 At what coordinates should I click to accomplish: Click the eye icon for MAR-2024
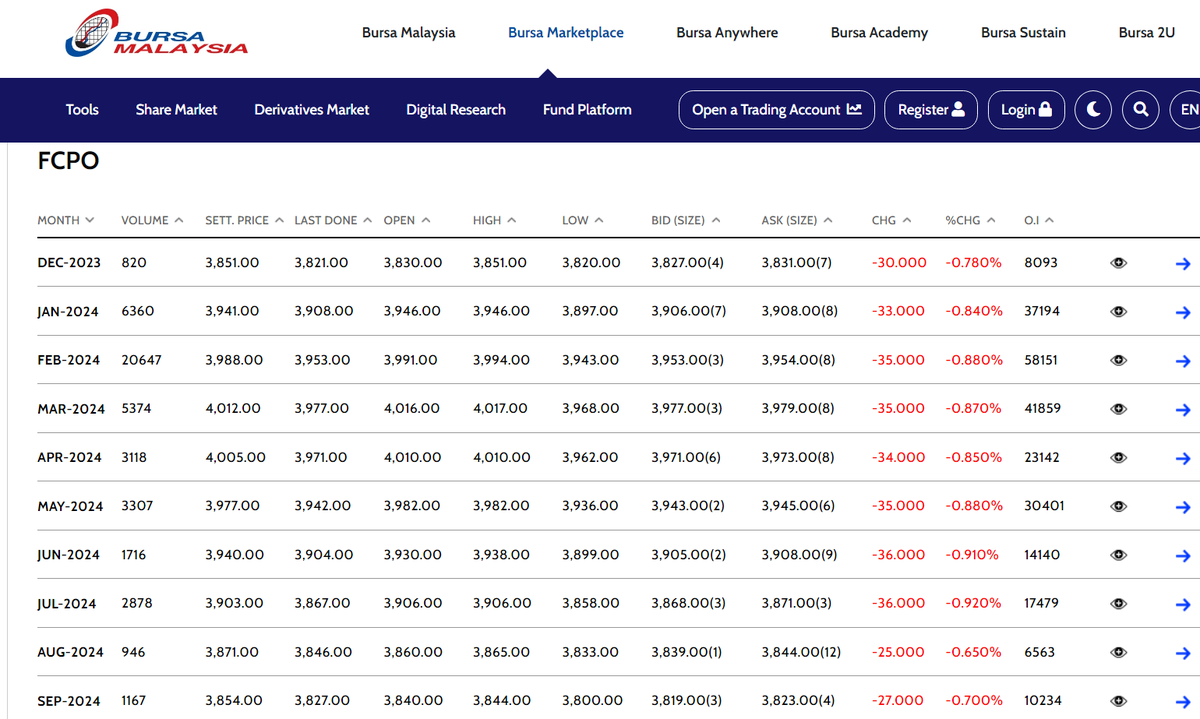tap(1119, 409)
